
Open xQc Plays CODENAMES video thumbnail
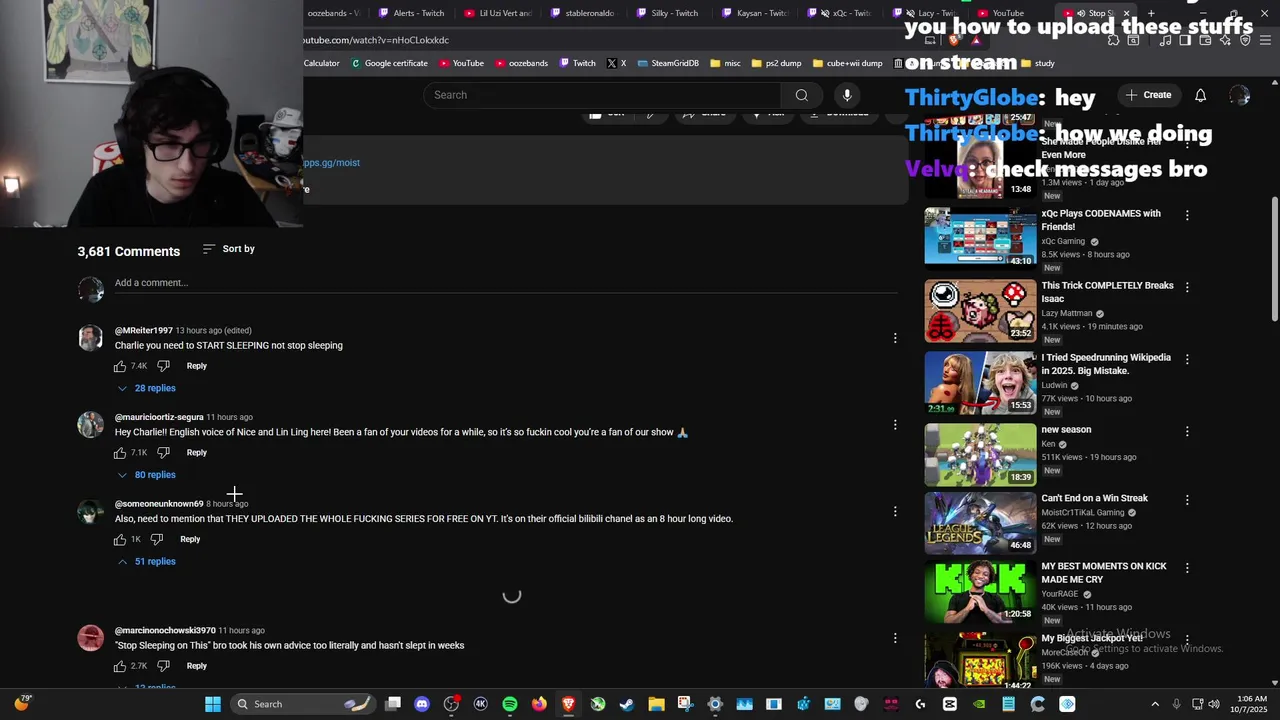980,237
